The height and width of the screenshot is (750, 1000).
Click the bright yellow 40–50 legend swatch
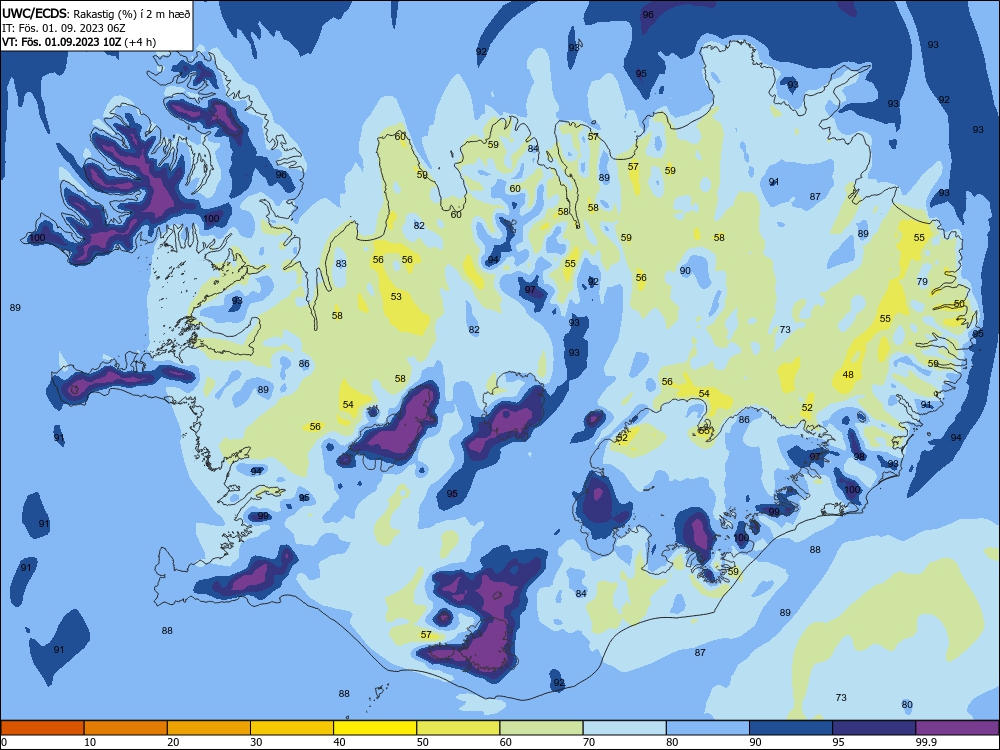375,728
